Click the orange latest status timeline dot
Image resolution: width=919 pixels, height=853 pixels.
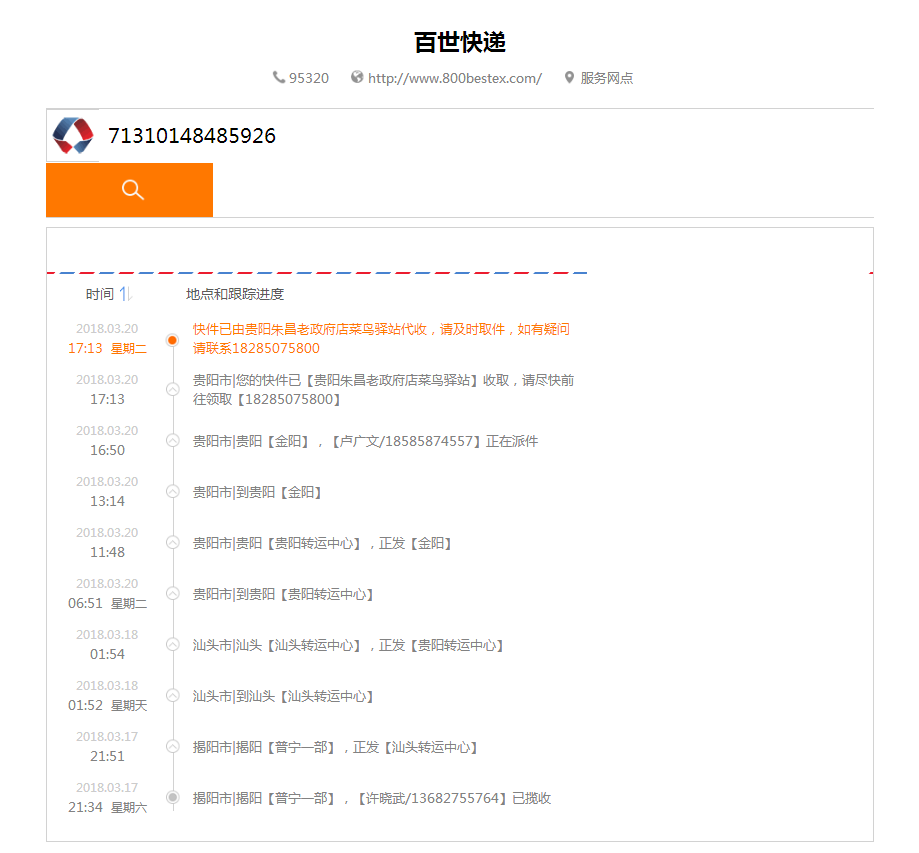[172, 340]
